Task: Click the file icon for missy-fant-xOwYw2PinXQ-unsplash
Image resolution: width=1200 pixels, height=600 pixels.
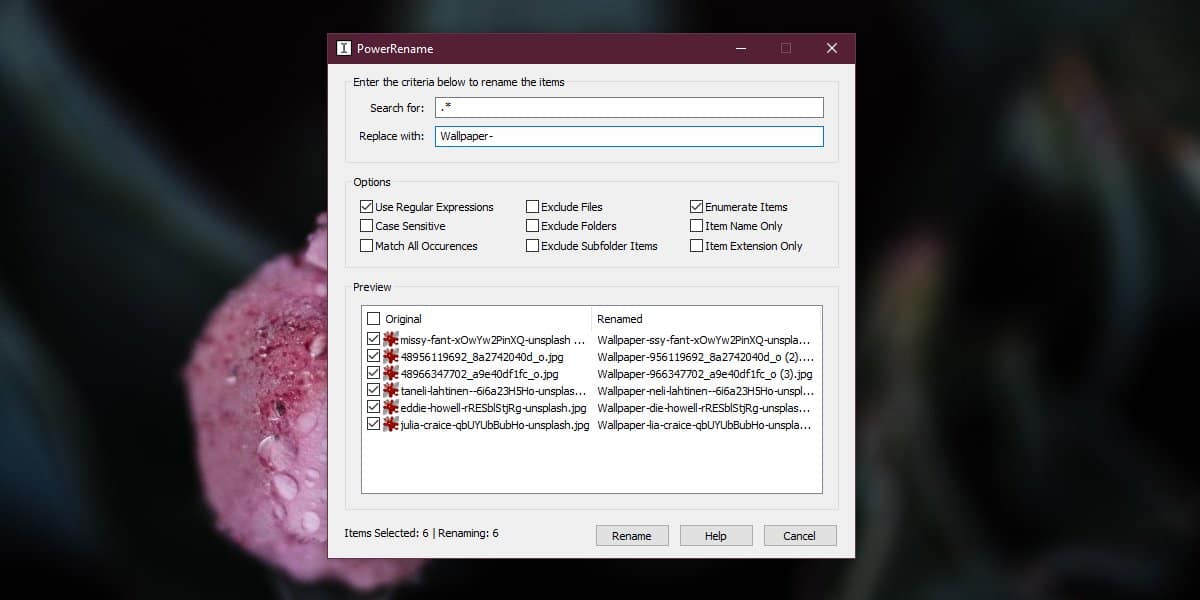Action: [391, 340]
